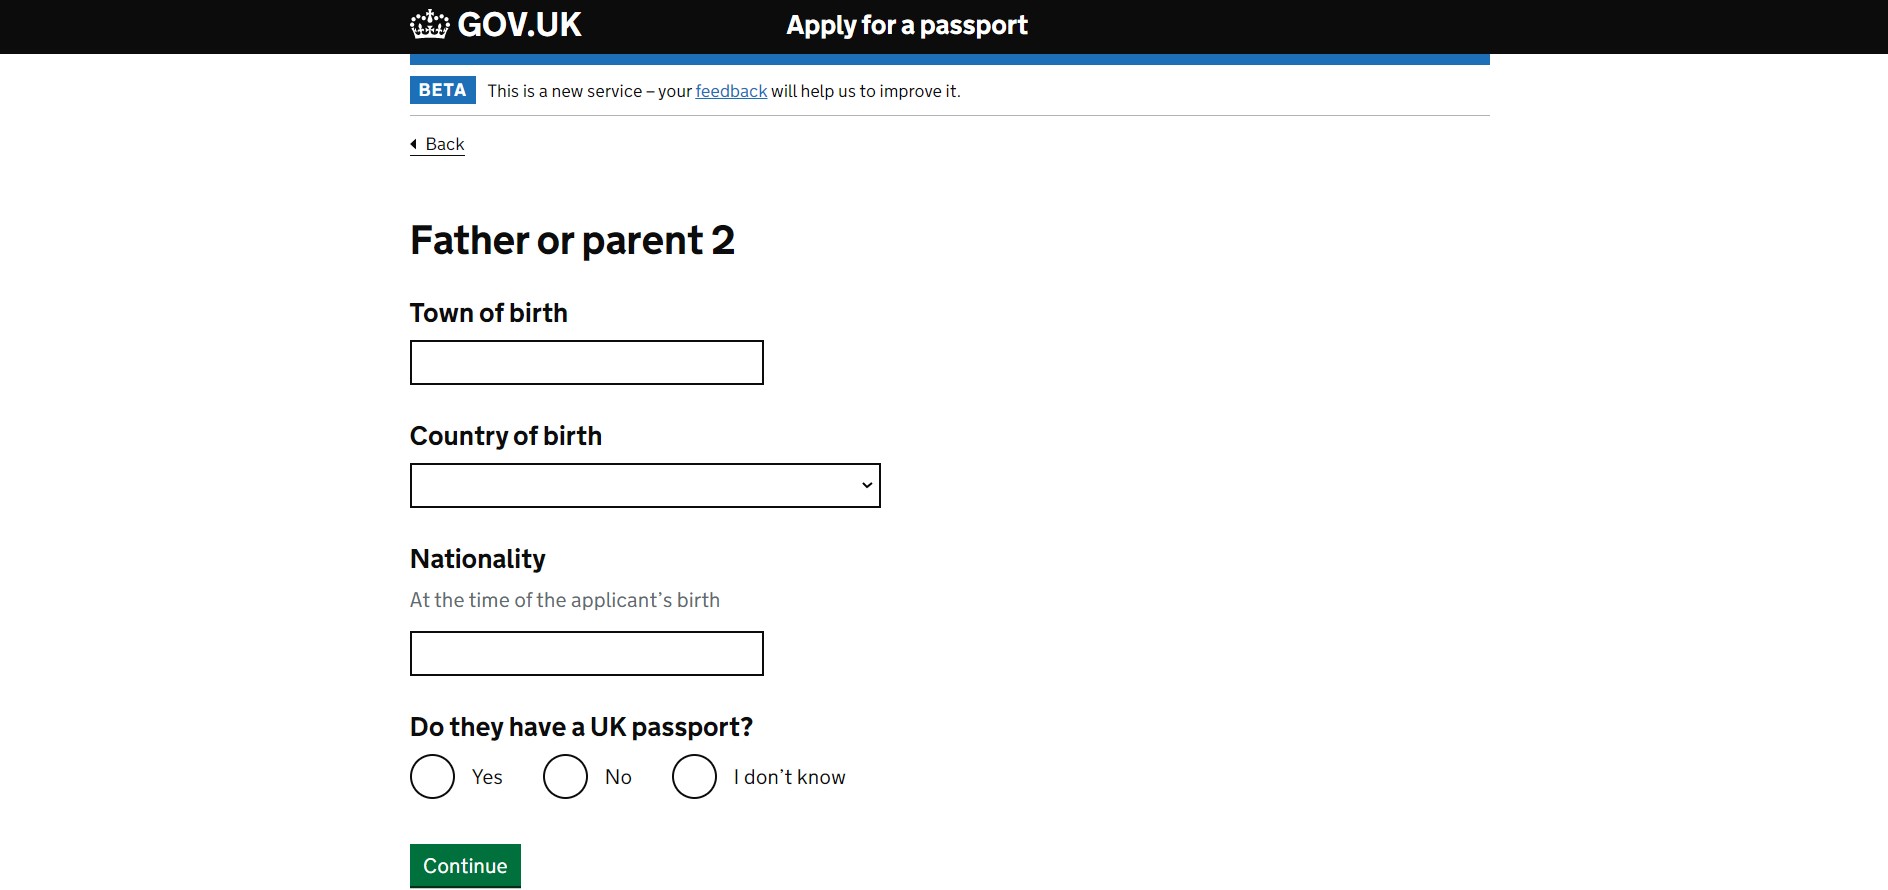Click the blue BETA badge
The height and width of the screenshot is (890, 1888).
[x=442, y=90]
